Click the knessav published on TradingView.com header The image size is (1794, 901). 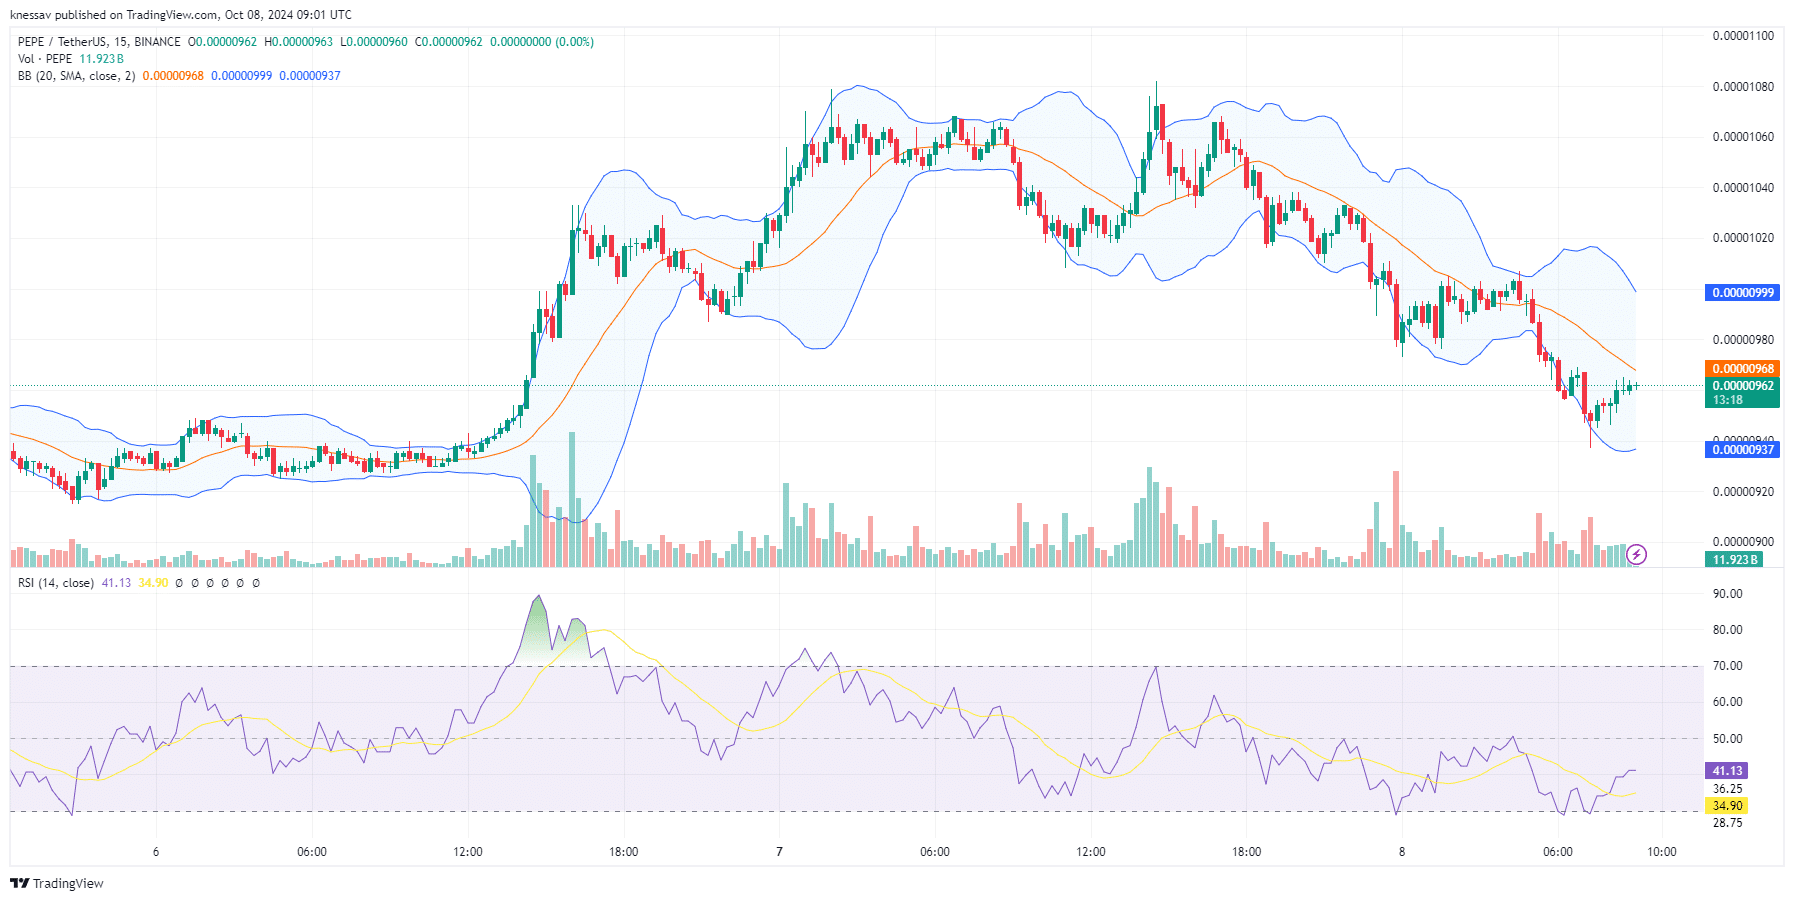tap(181, 15)
